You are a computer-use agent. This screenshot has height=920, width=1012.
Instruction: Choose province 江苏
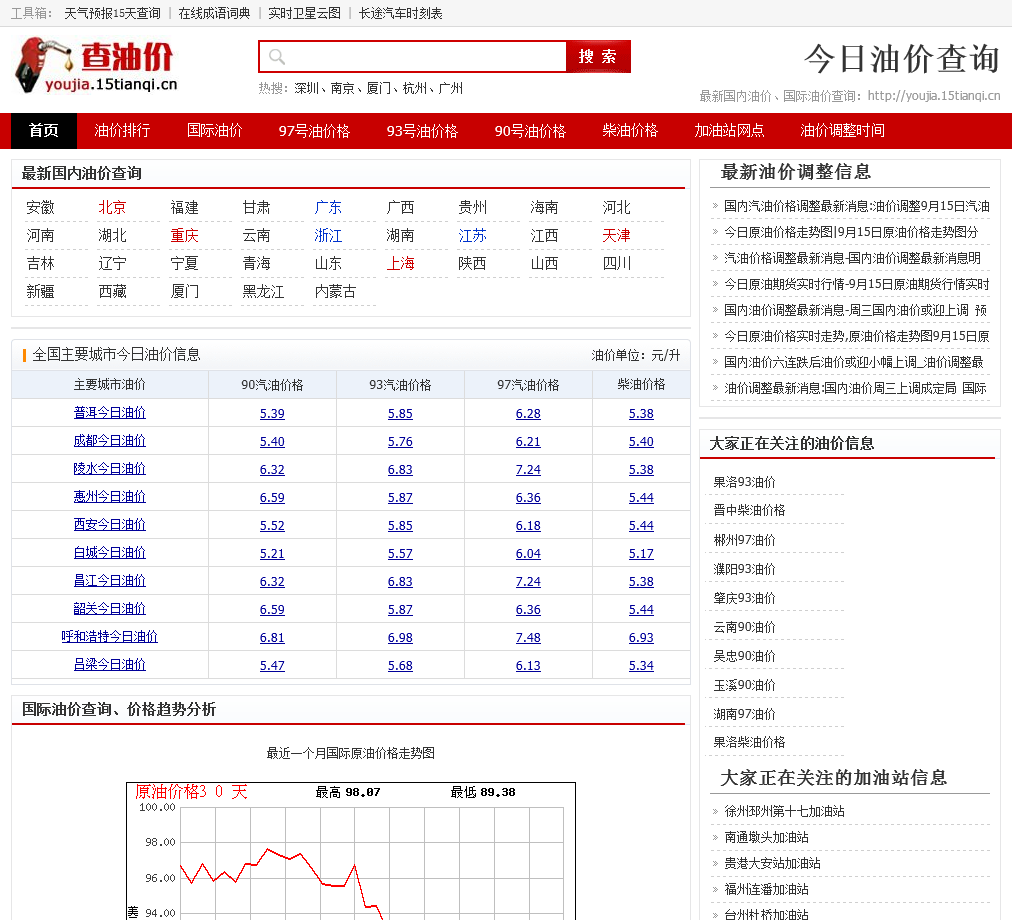point(472,236)
